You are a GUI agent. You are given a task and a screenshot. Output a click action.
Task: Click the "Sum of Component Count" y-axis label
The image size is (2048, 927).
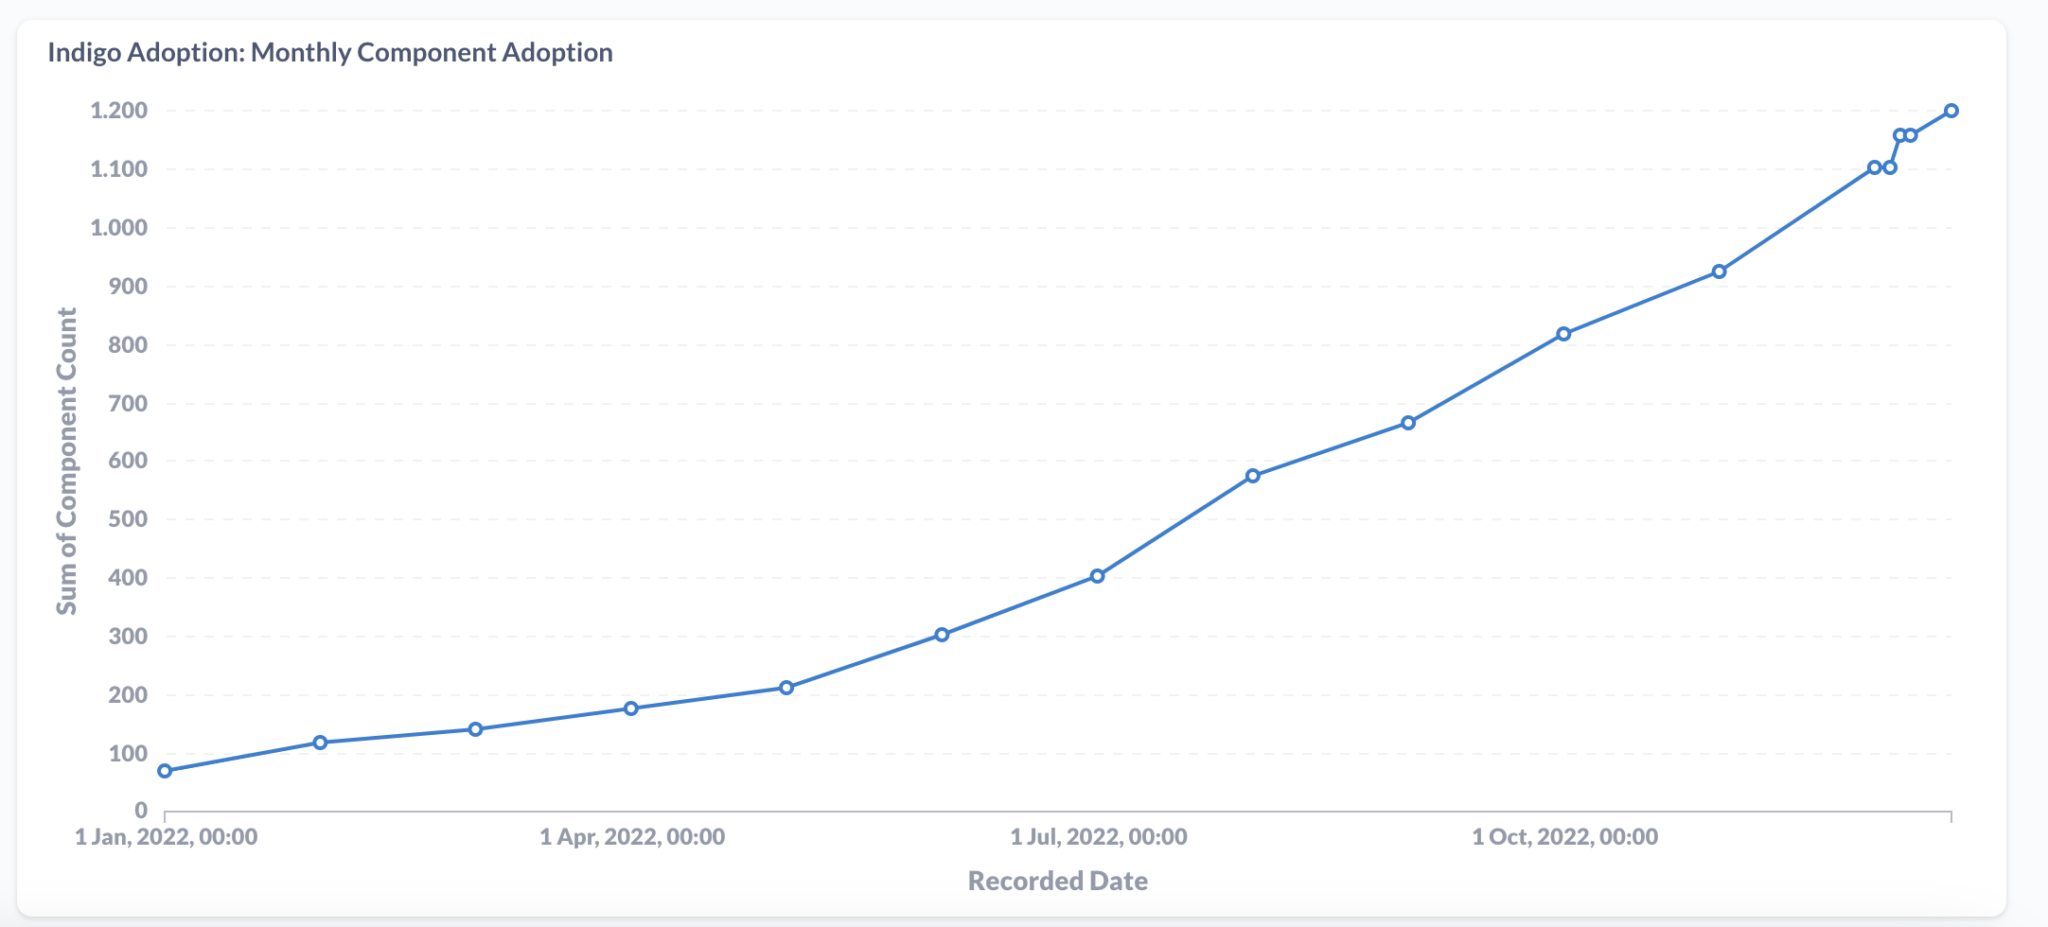click(66, 461)
